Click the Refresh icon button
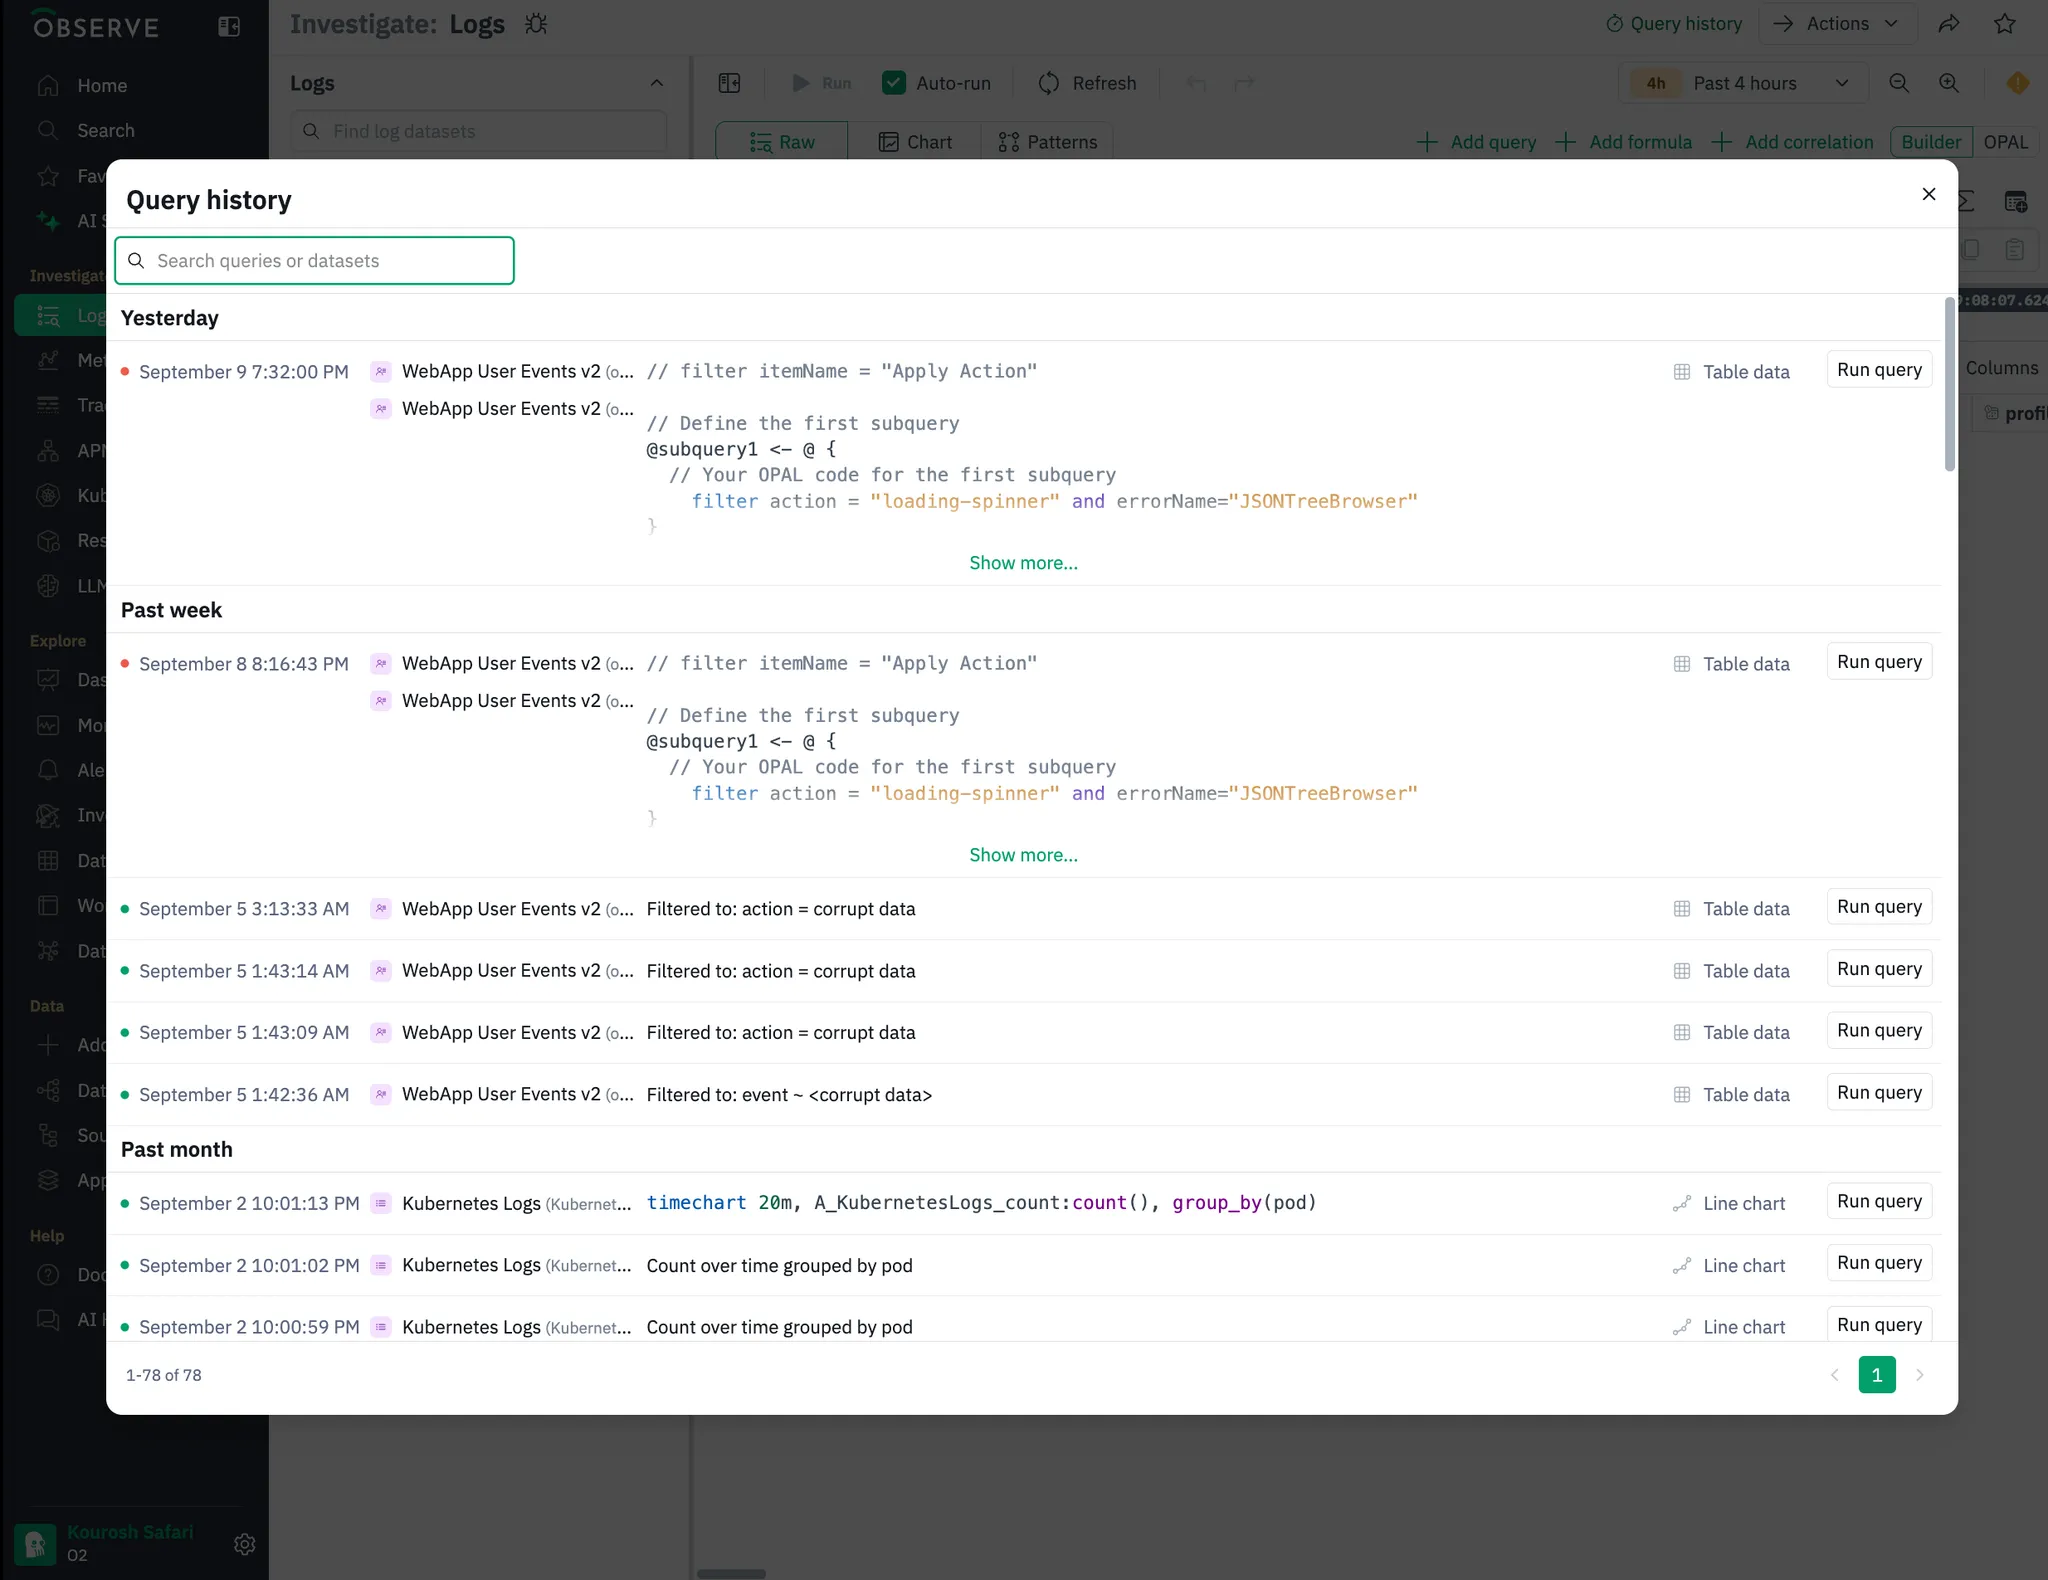This screenshot has width=2048, height=1580. tap(1048, 83)
